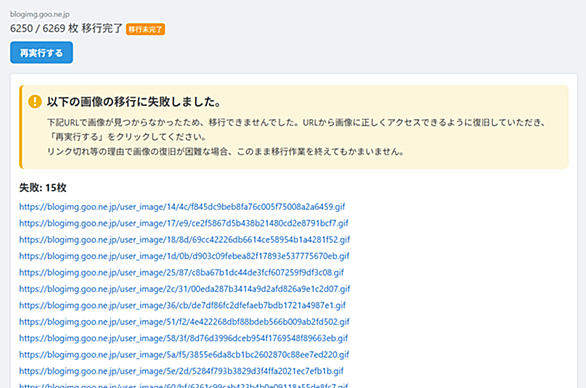Click the yellow exclamation warning icon

coord(35,101)
